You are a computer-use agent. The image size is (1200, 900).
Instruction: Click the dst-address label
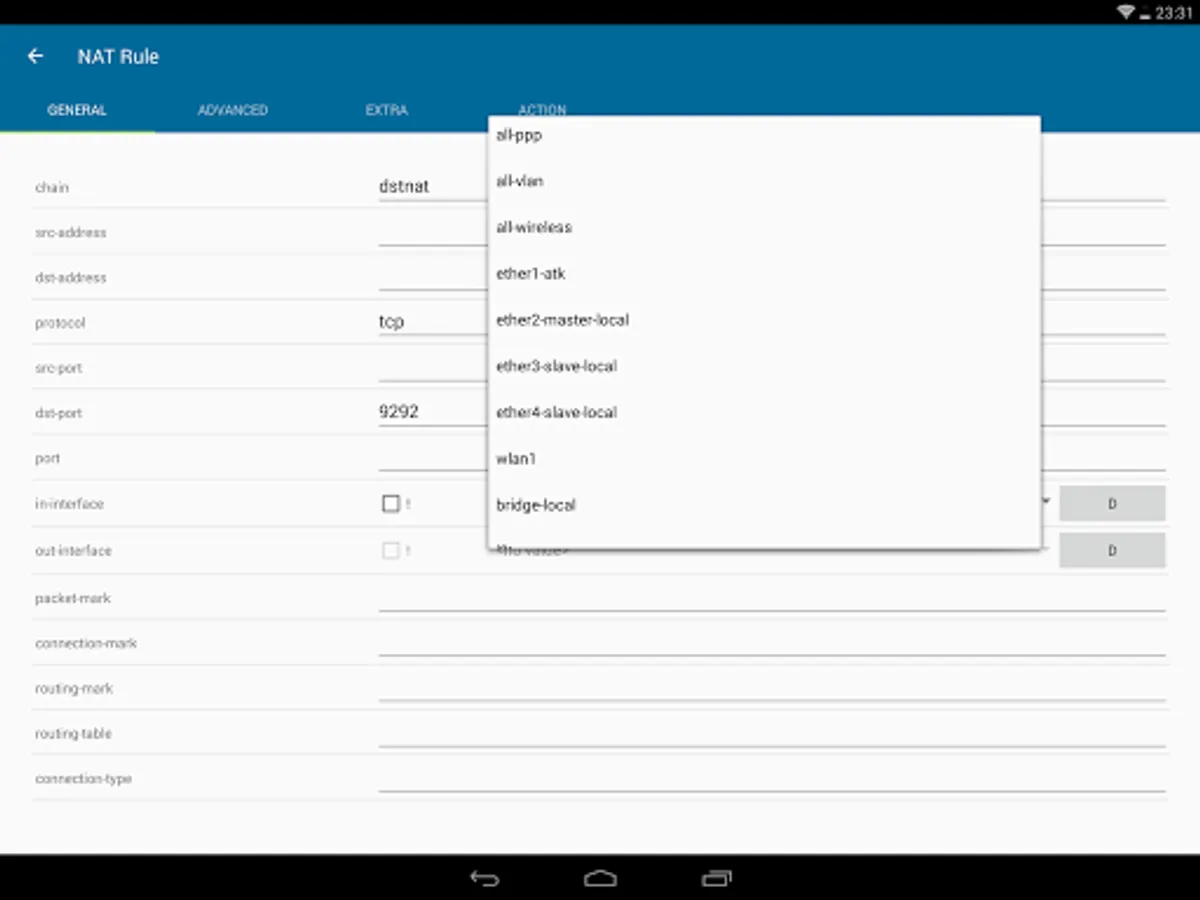(70, 277)
